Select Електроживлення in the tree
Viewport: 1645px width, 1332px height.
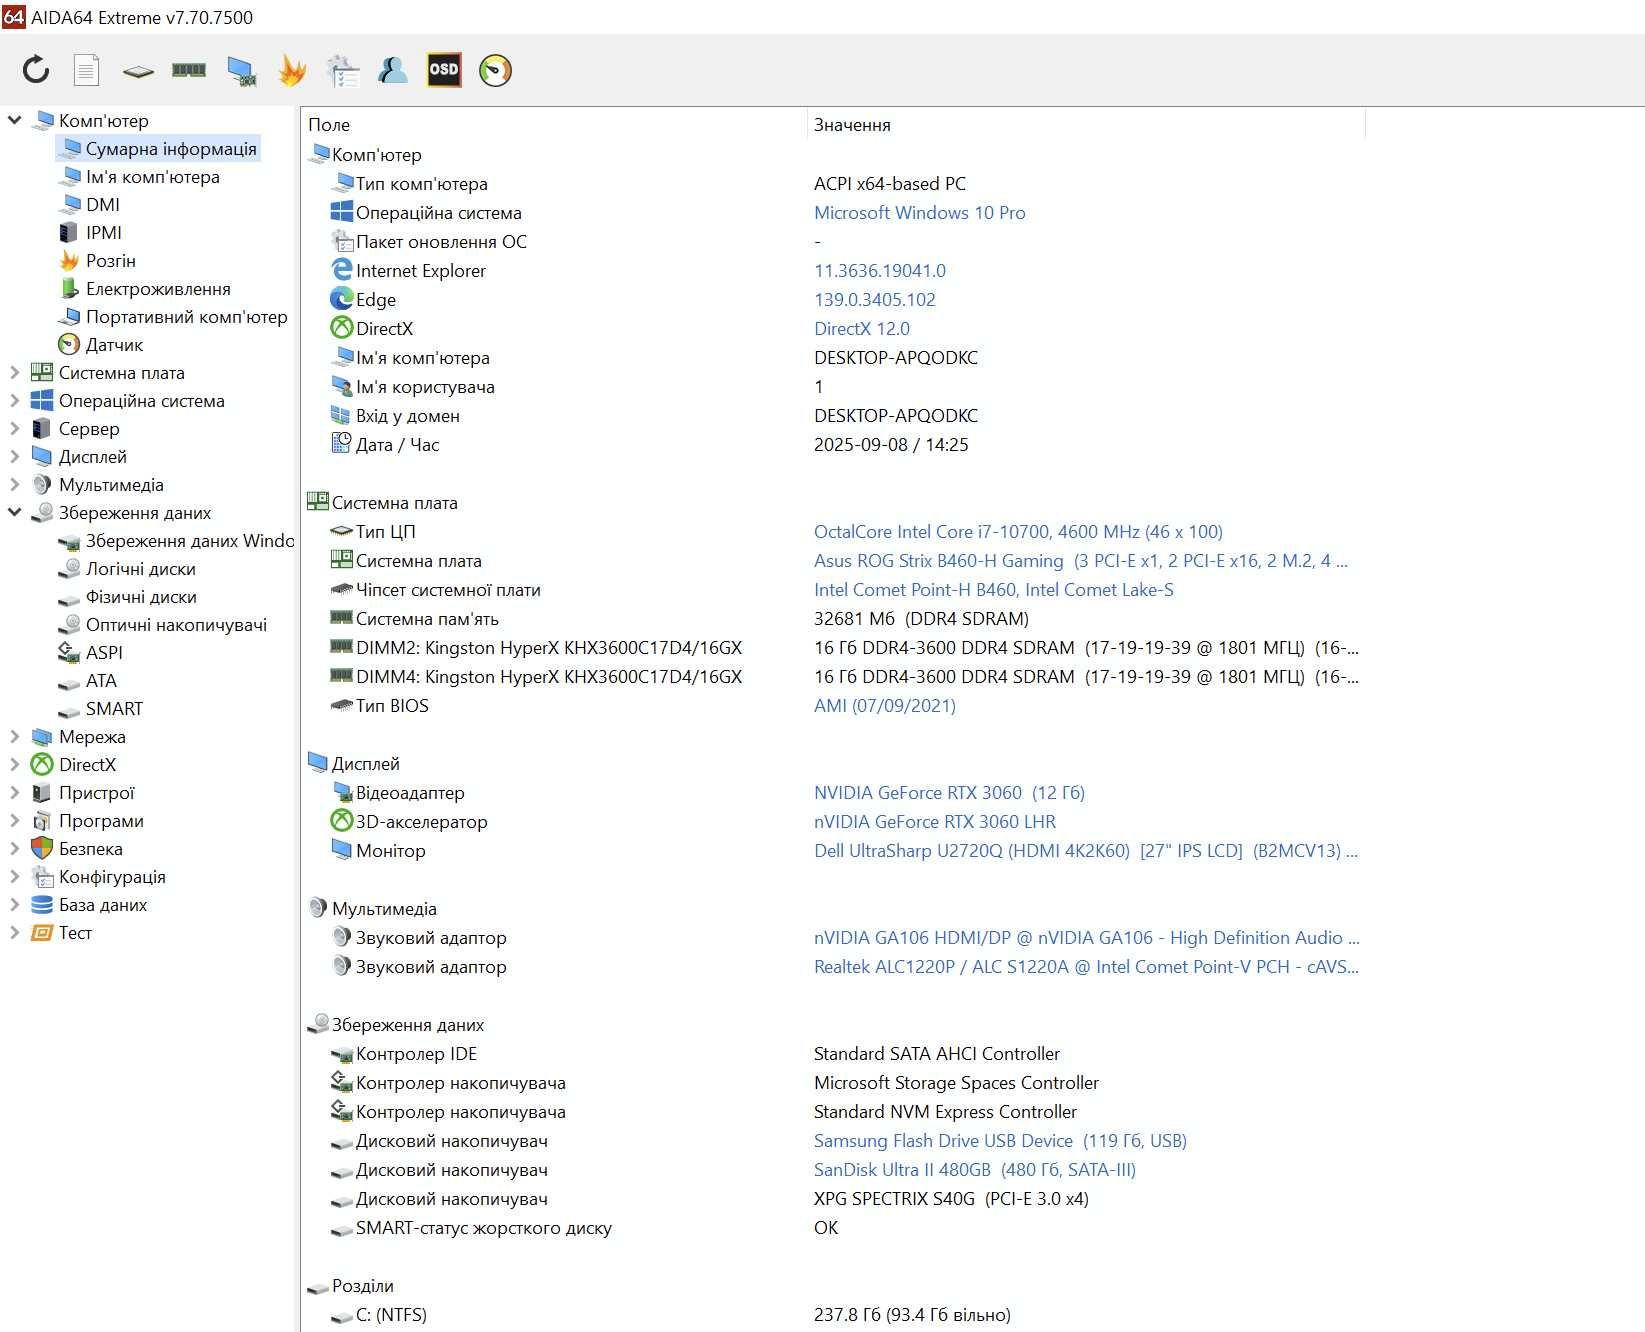pyautogui.click(x=158, y=288)
